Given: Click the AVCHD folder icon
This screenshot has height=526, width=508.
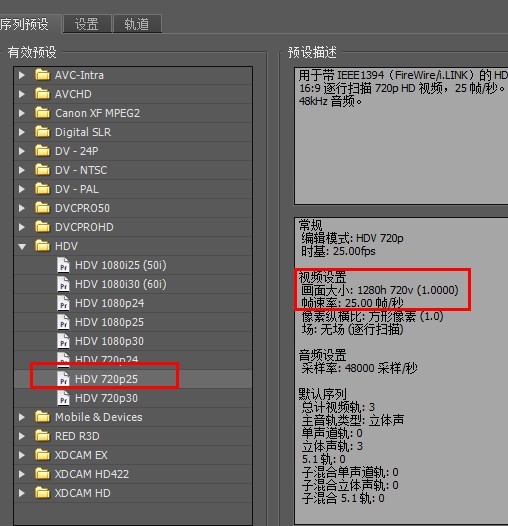Looking at the screenshot, I should (42, 94).
